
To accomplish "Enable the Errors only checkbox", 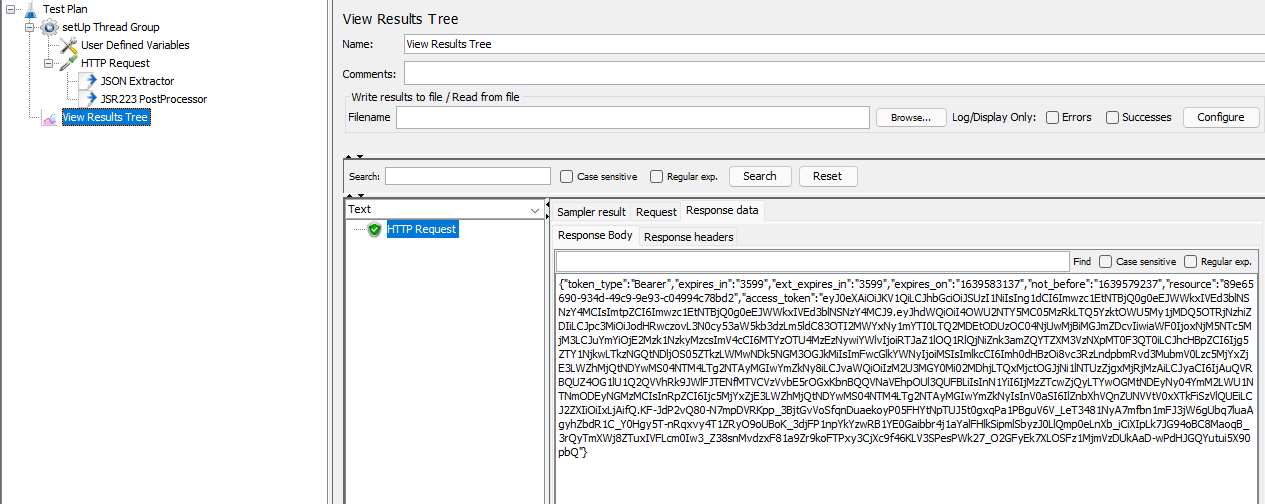I will tap(1052, 117).
